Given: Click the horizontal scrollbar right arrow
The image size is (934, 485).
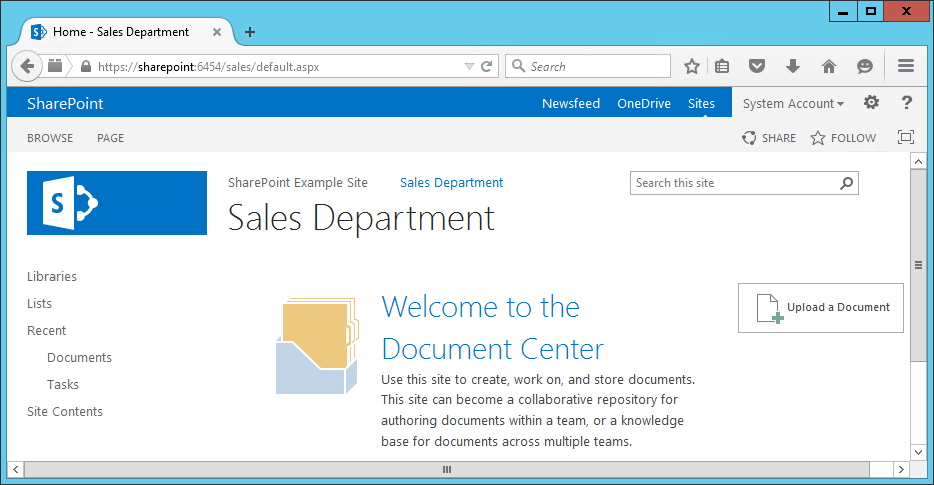Looking at the screenshot, I should click(x=901, y=470).
